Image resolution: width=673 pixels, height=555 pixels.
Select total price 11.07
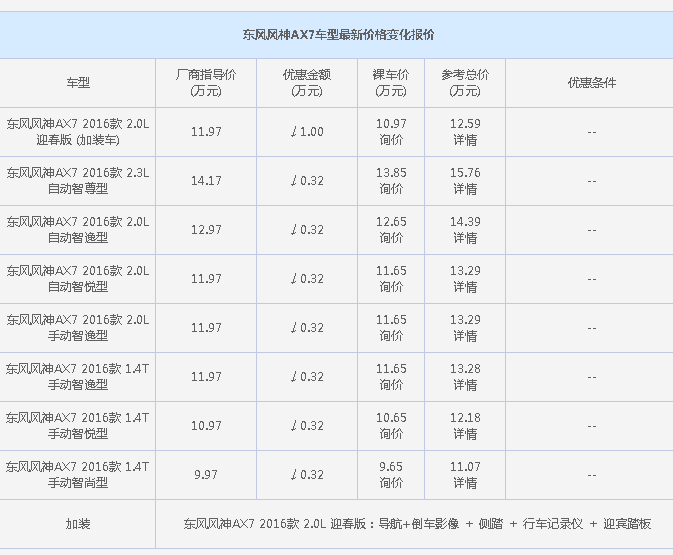[x=465, y=466]
